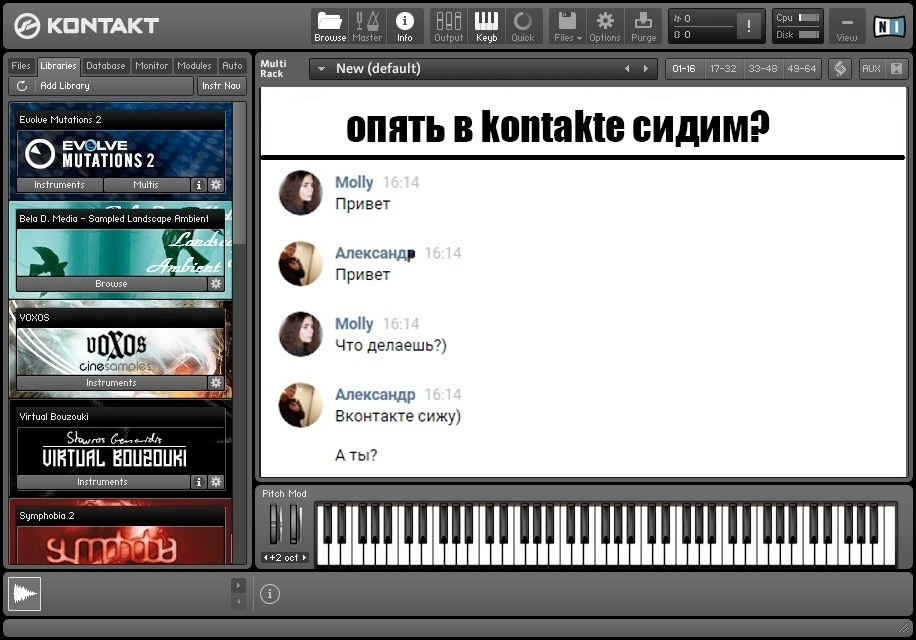Open the Modules tab

tap(194, 66)
